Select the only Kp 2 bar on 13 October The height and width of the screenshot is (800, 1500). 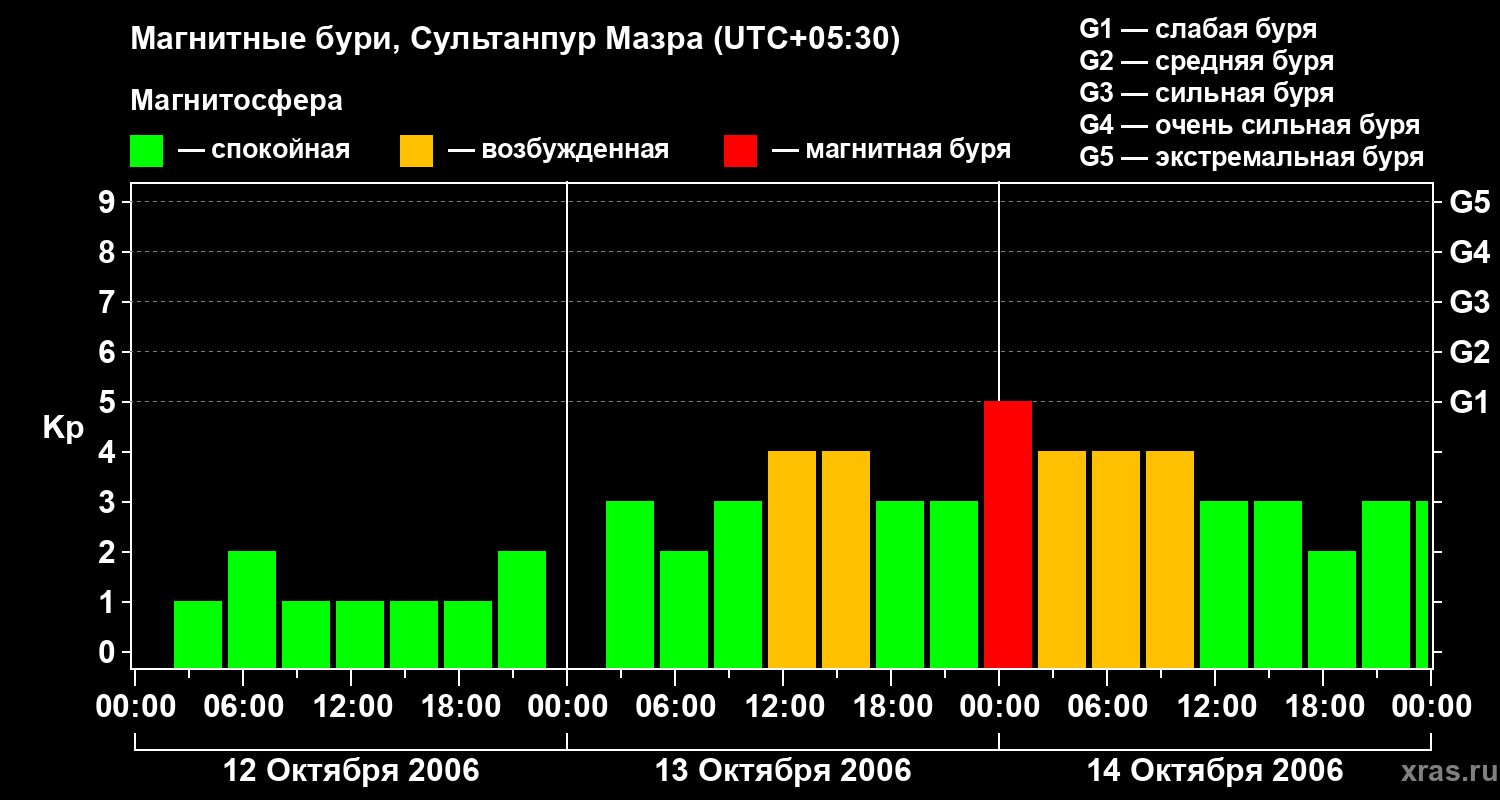coord(684,609)
